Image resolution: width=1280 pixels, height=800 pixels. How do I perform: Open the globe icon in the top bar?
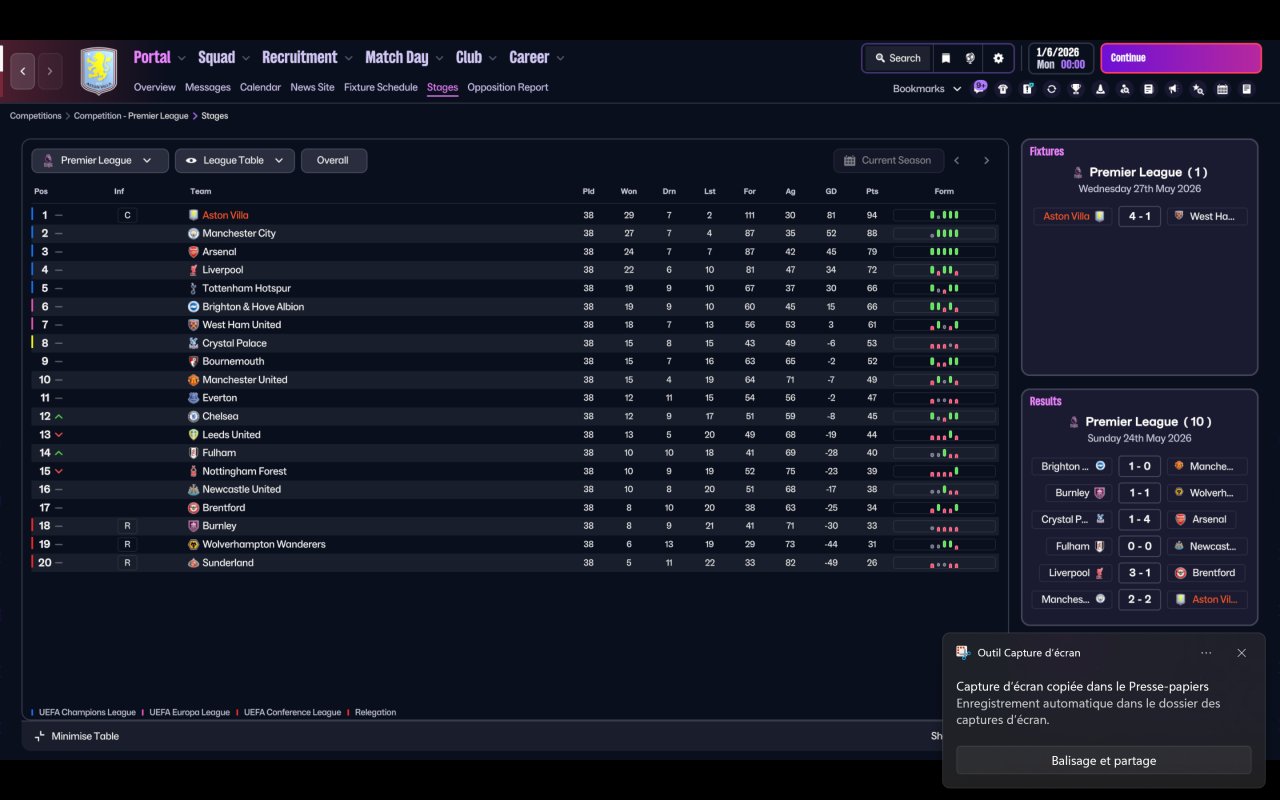click(x=970, y=58)
